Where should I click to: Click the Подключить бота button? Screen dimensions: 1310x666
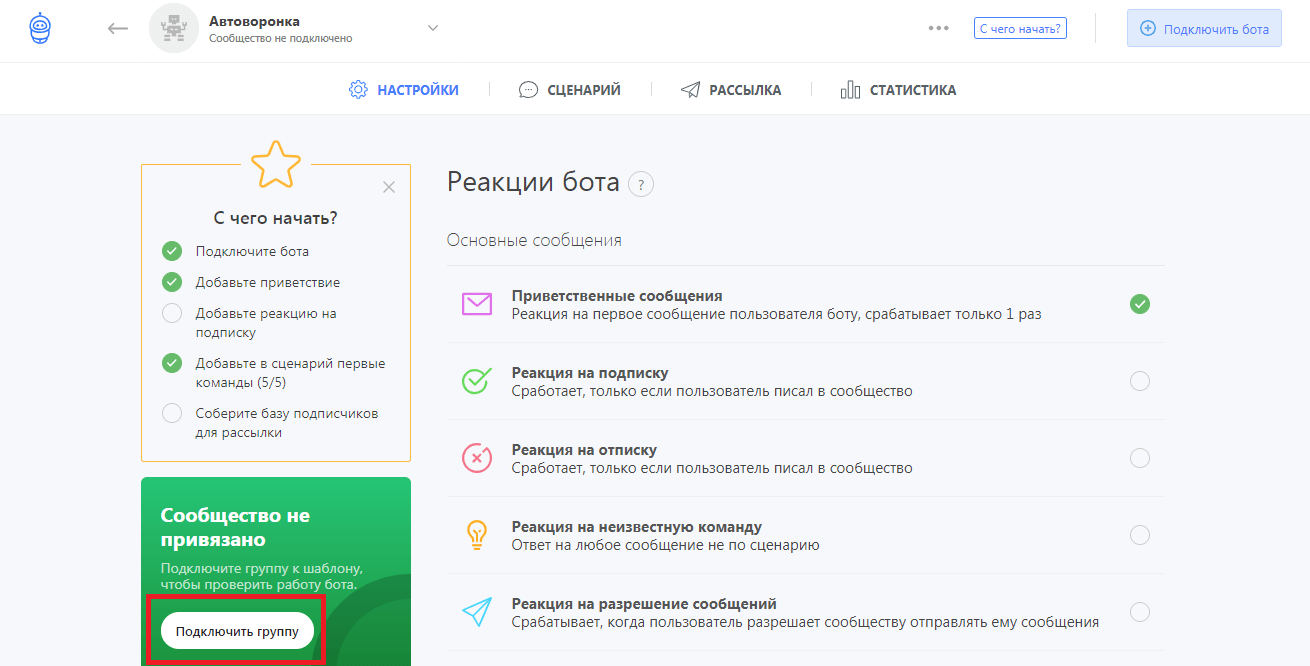tap(1203, 27)
